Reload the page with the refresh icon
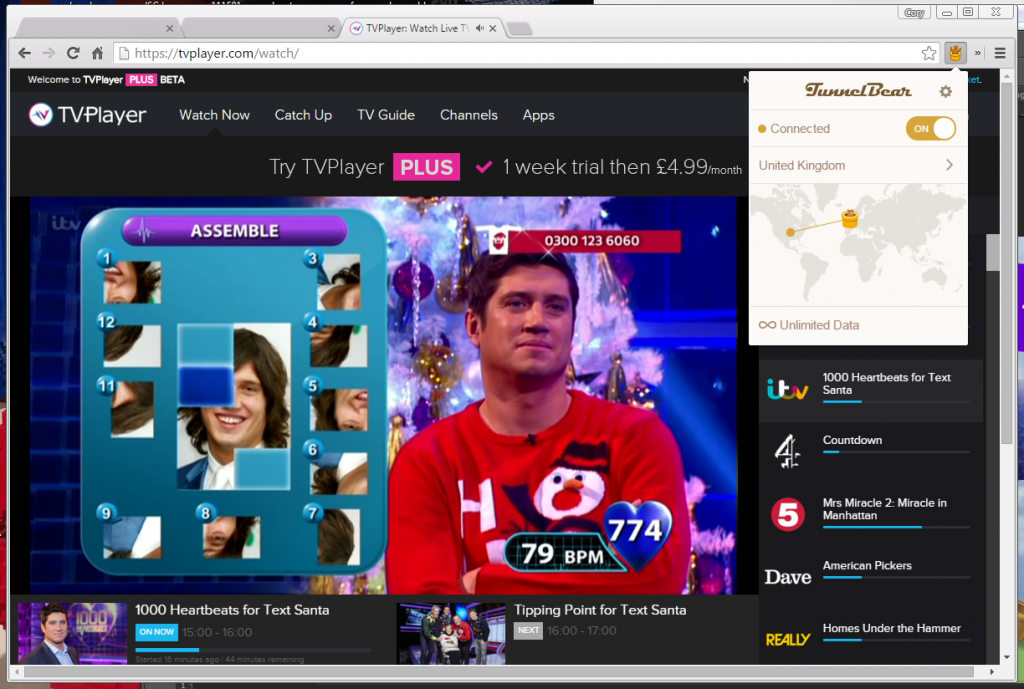The image size is (1024, 689). [x=72, y=52]
